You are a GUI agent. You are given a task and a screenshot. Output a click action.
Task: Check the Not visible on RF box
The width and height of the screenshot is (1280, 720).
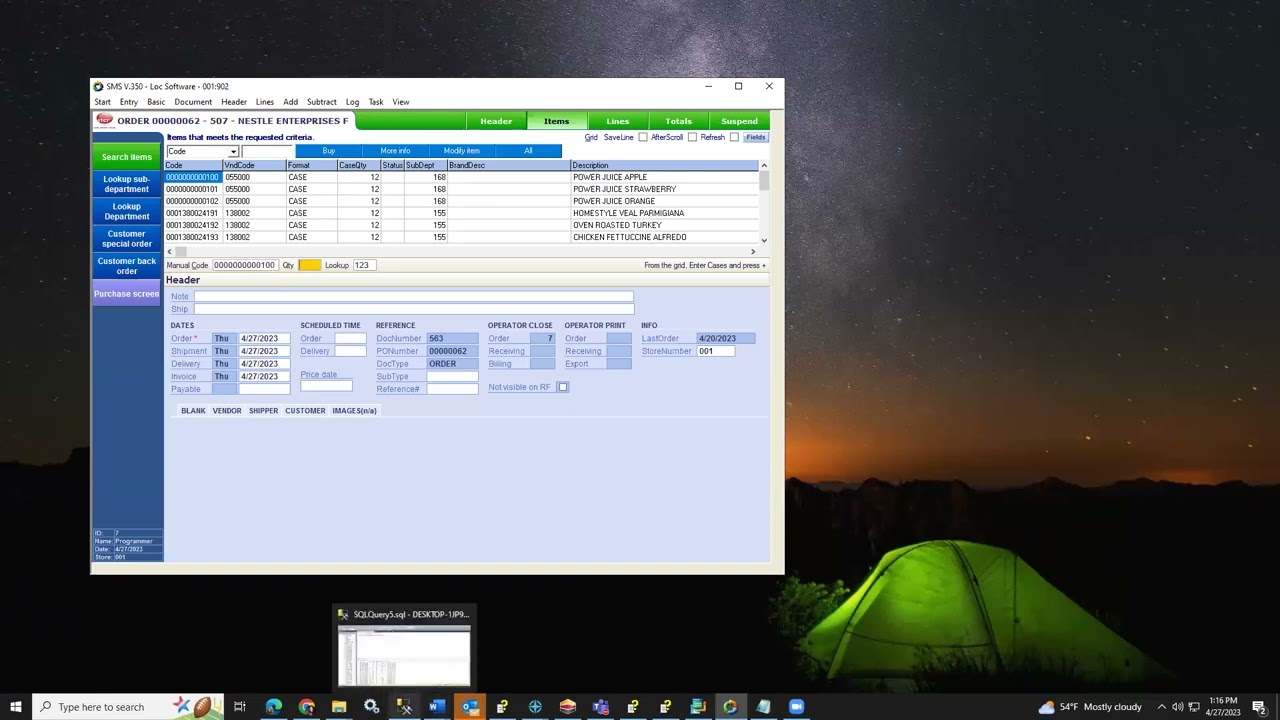pos(563,387)
